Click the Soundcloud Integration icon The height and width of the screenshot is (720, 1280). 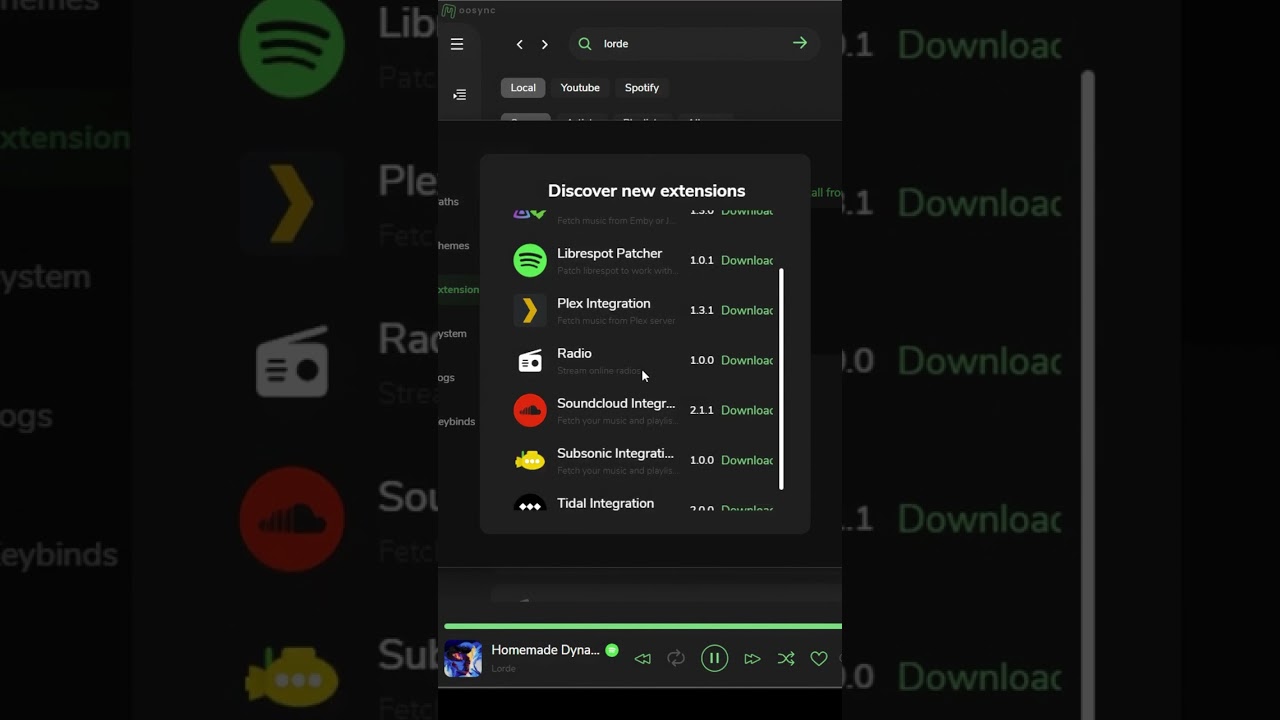530,410
